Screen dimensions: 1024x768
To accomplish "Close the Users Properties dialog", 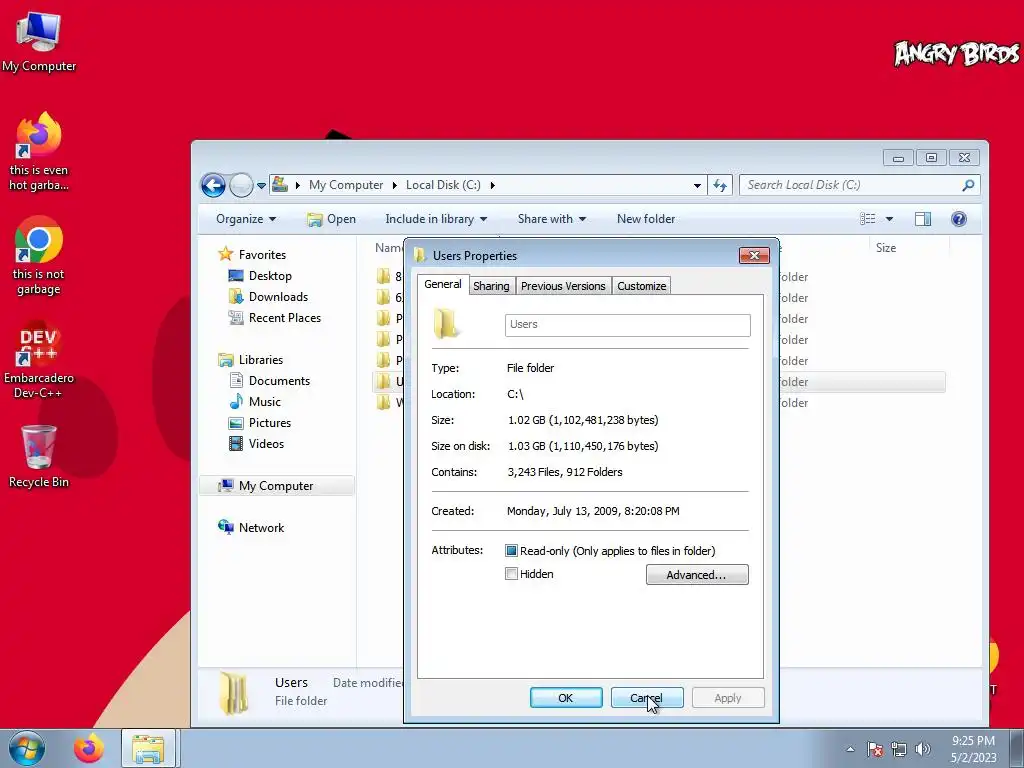I will coord(754,255).
